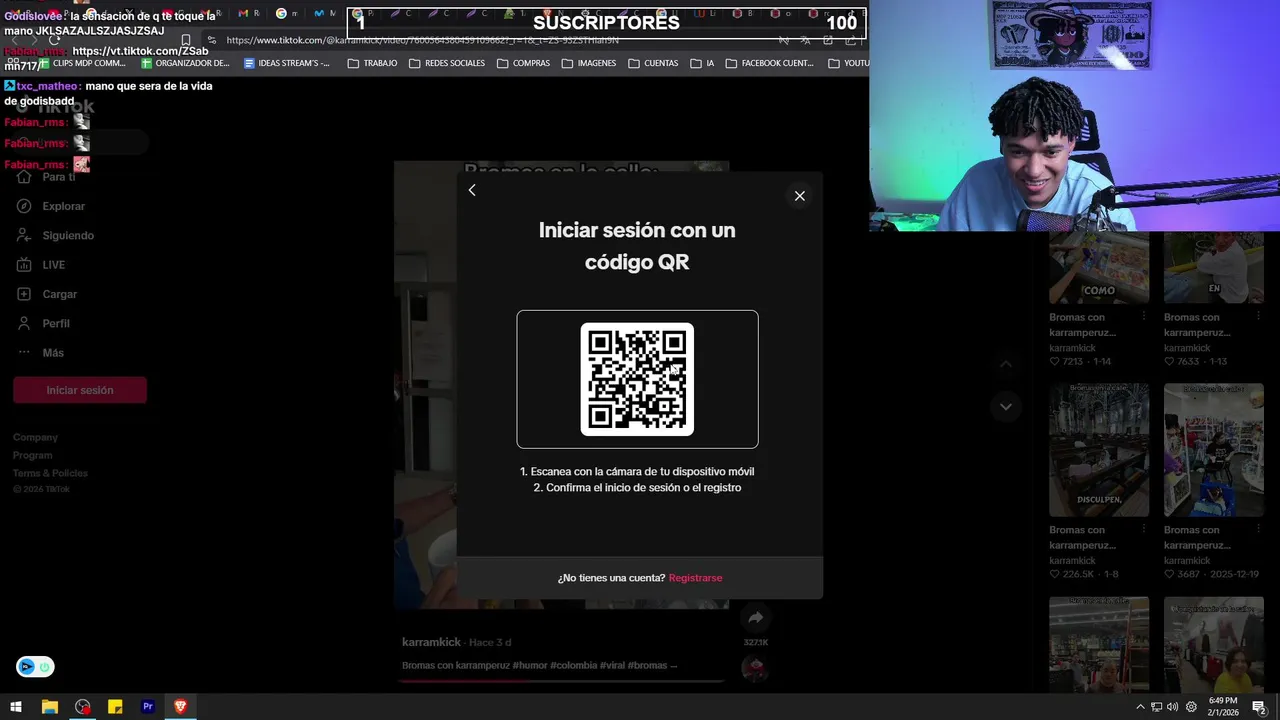The height and width of the screenshot is (720, 1280).
Task: Open Premiere Pro from the taskbar
Action: click(148, 707)
